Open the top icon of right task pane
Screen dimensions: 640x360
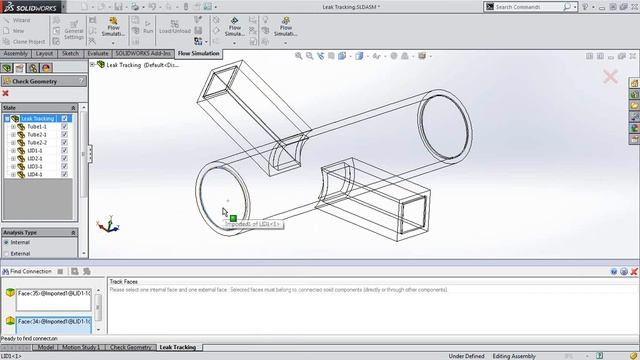634,83
